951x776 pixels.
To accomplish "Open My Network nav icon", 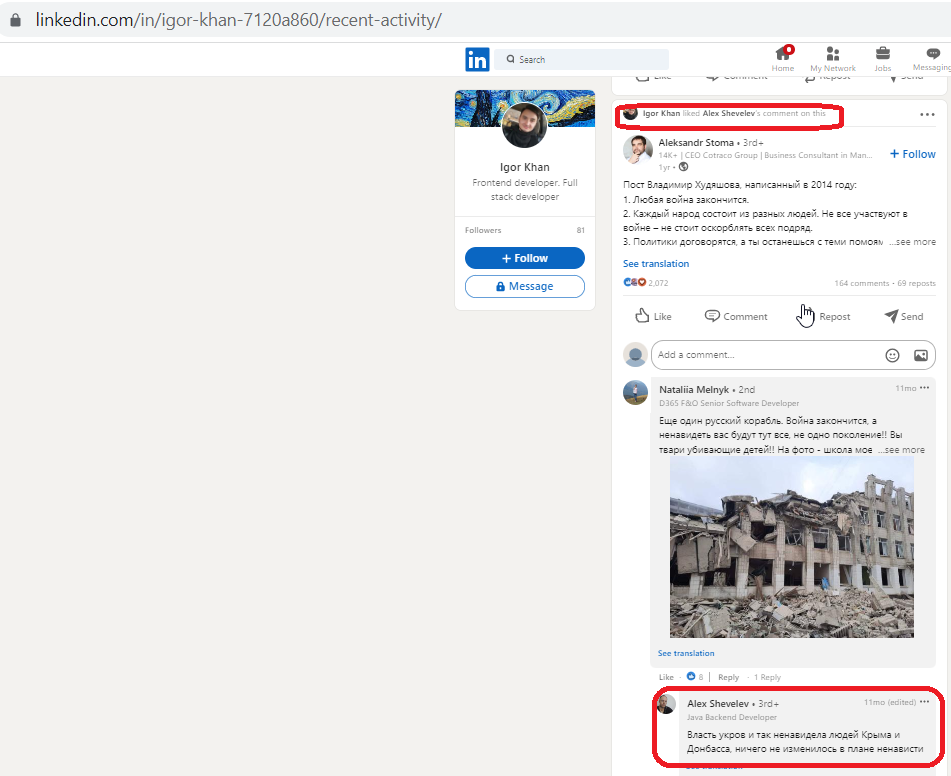I will (x=833, y=59).
